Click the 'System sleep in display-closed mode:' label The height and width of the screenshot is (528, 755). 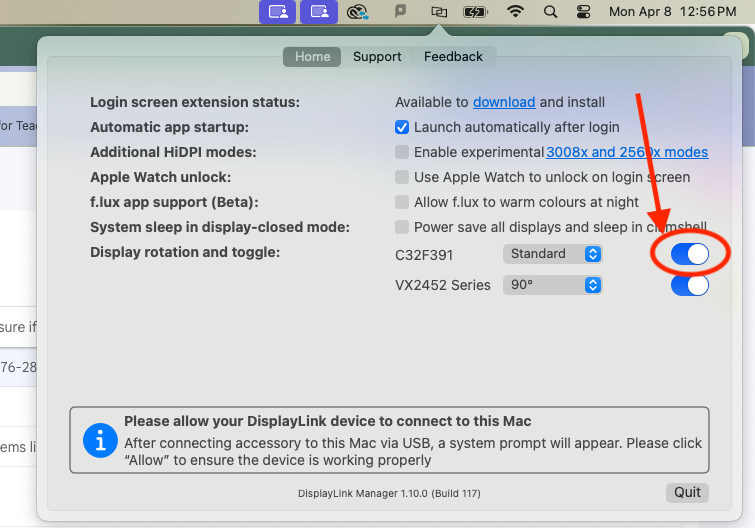(220, 227)
